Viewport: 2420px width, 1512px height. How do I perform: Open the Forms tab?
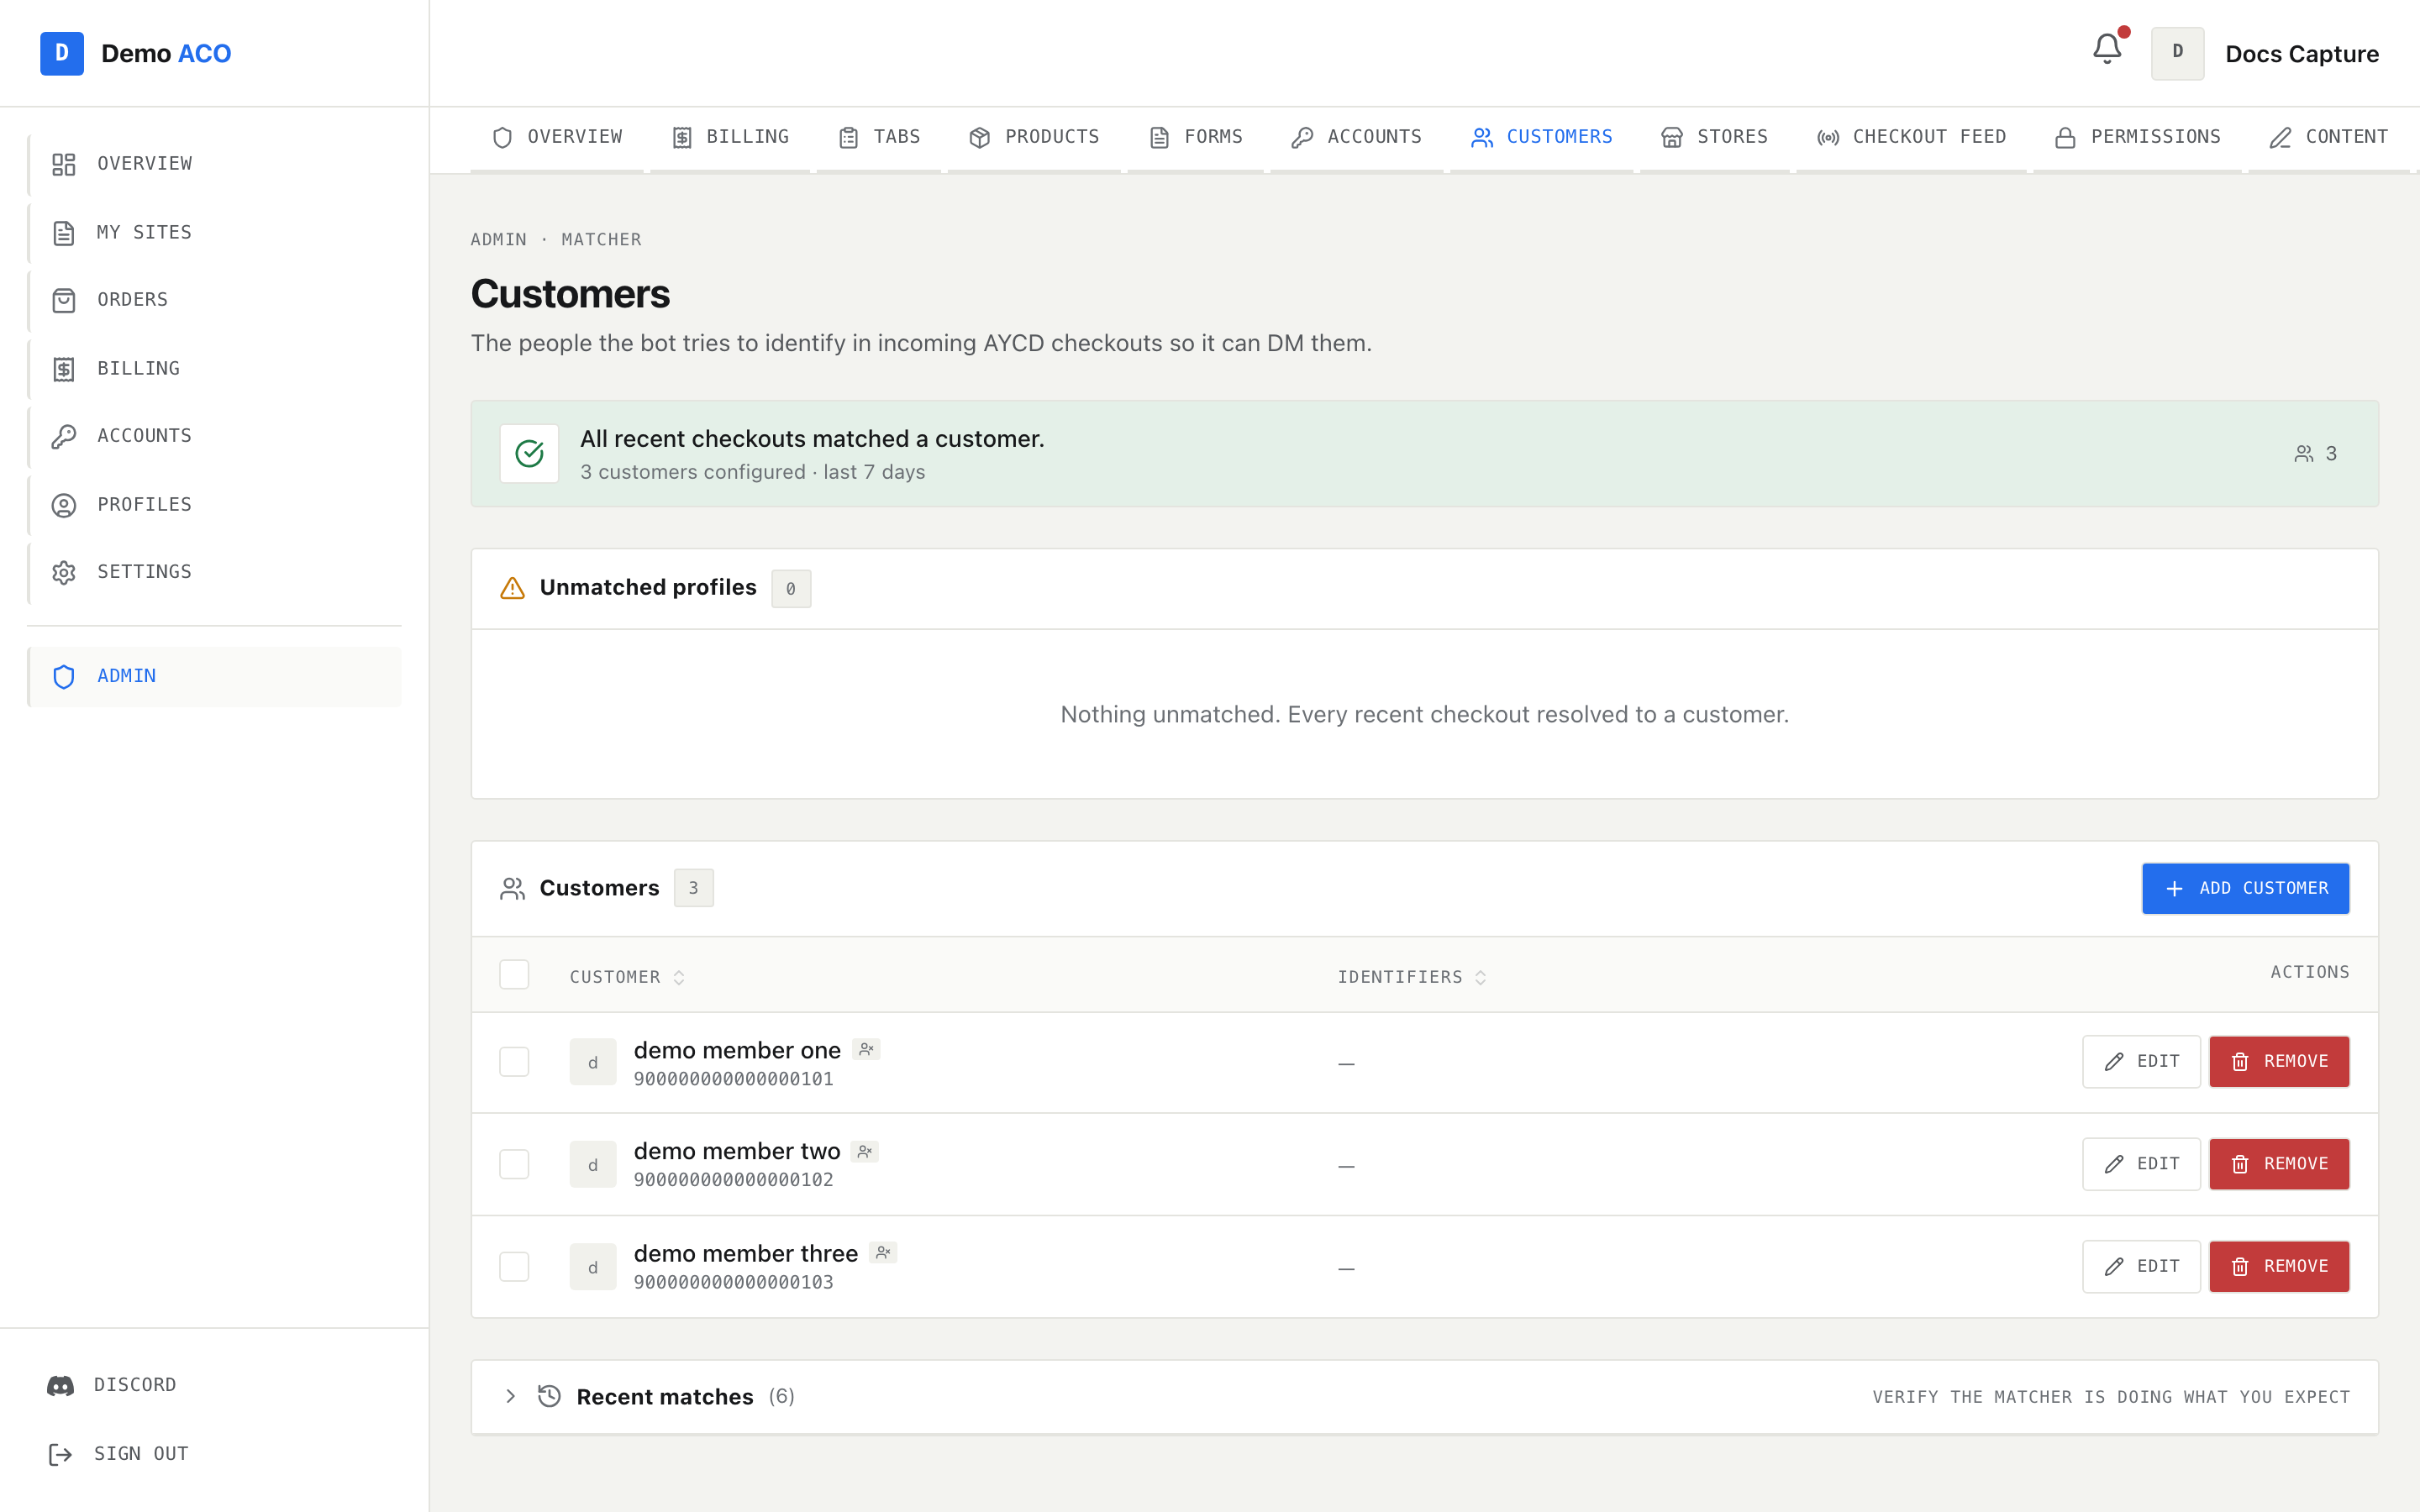[x=1195, y=137]
